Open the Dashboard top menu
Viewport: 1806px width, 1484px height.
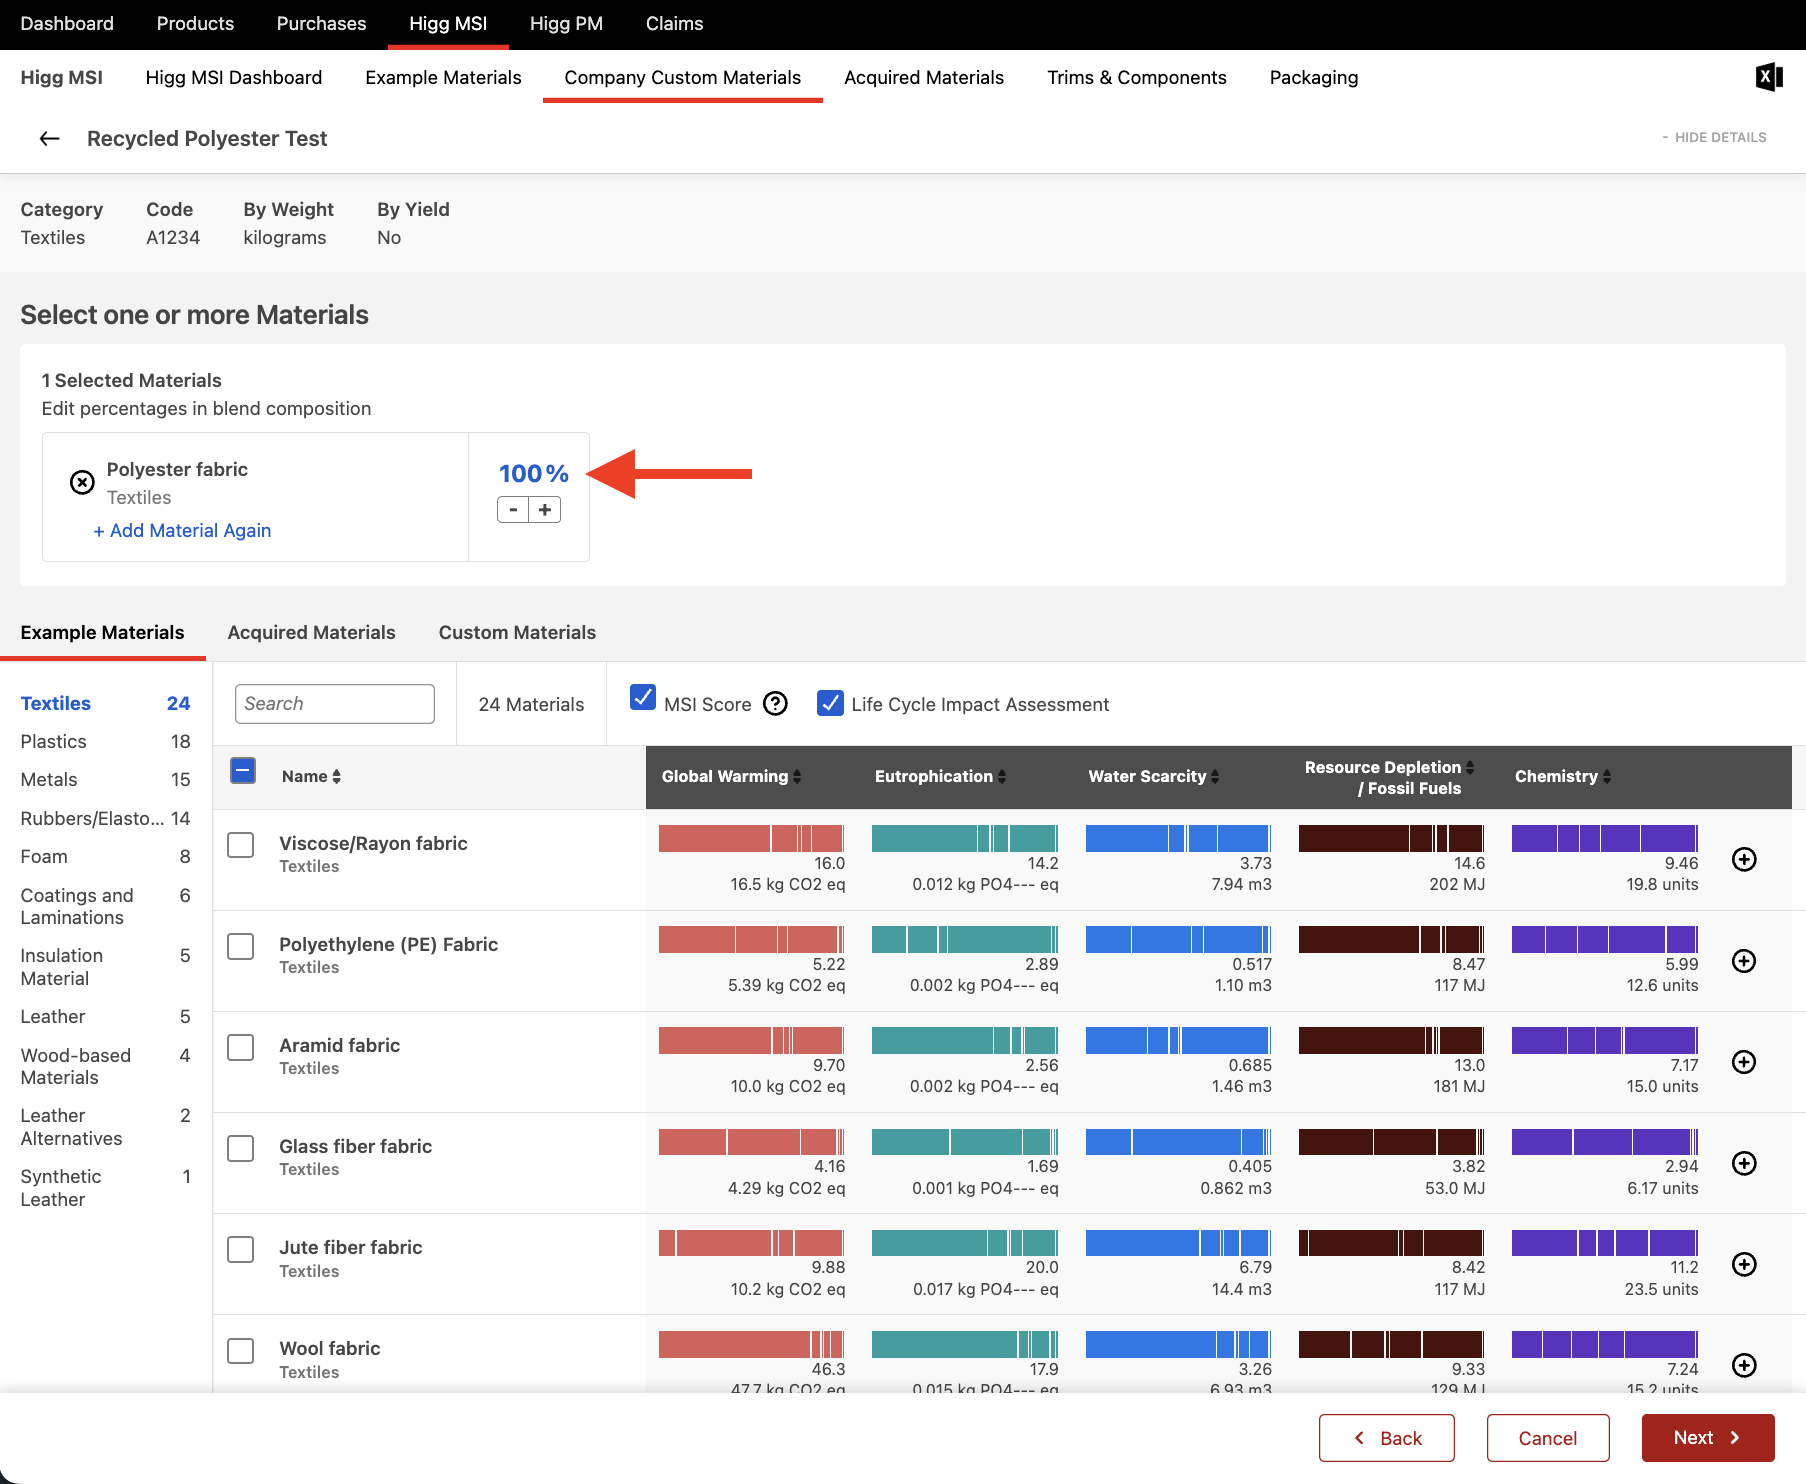(67, 23)
